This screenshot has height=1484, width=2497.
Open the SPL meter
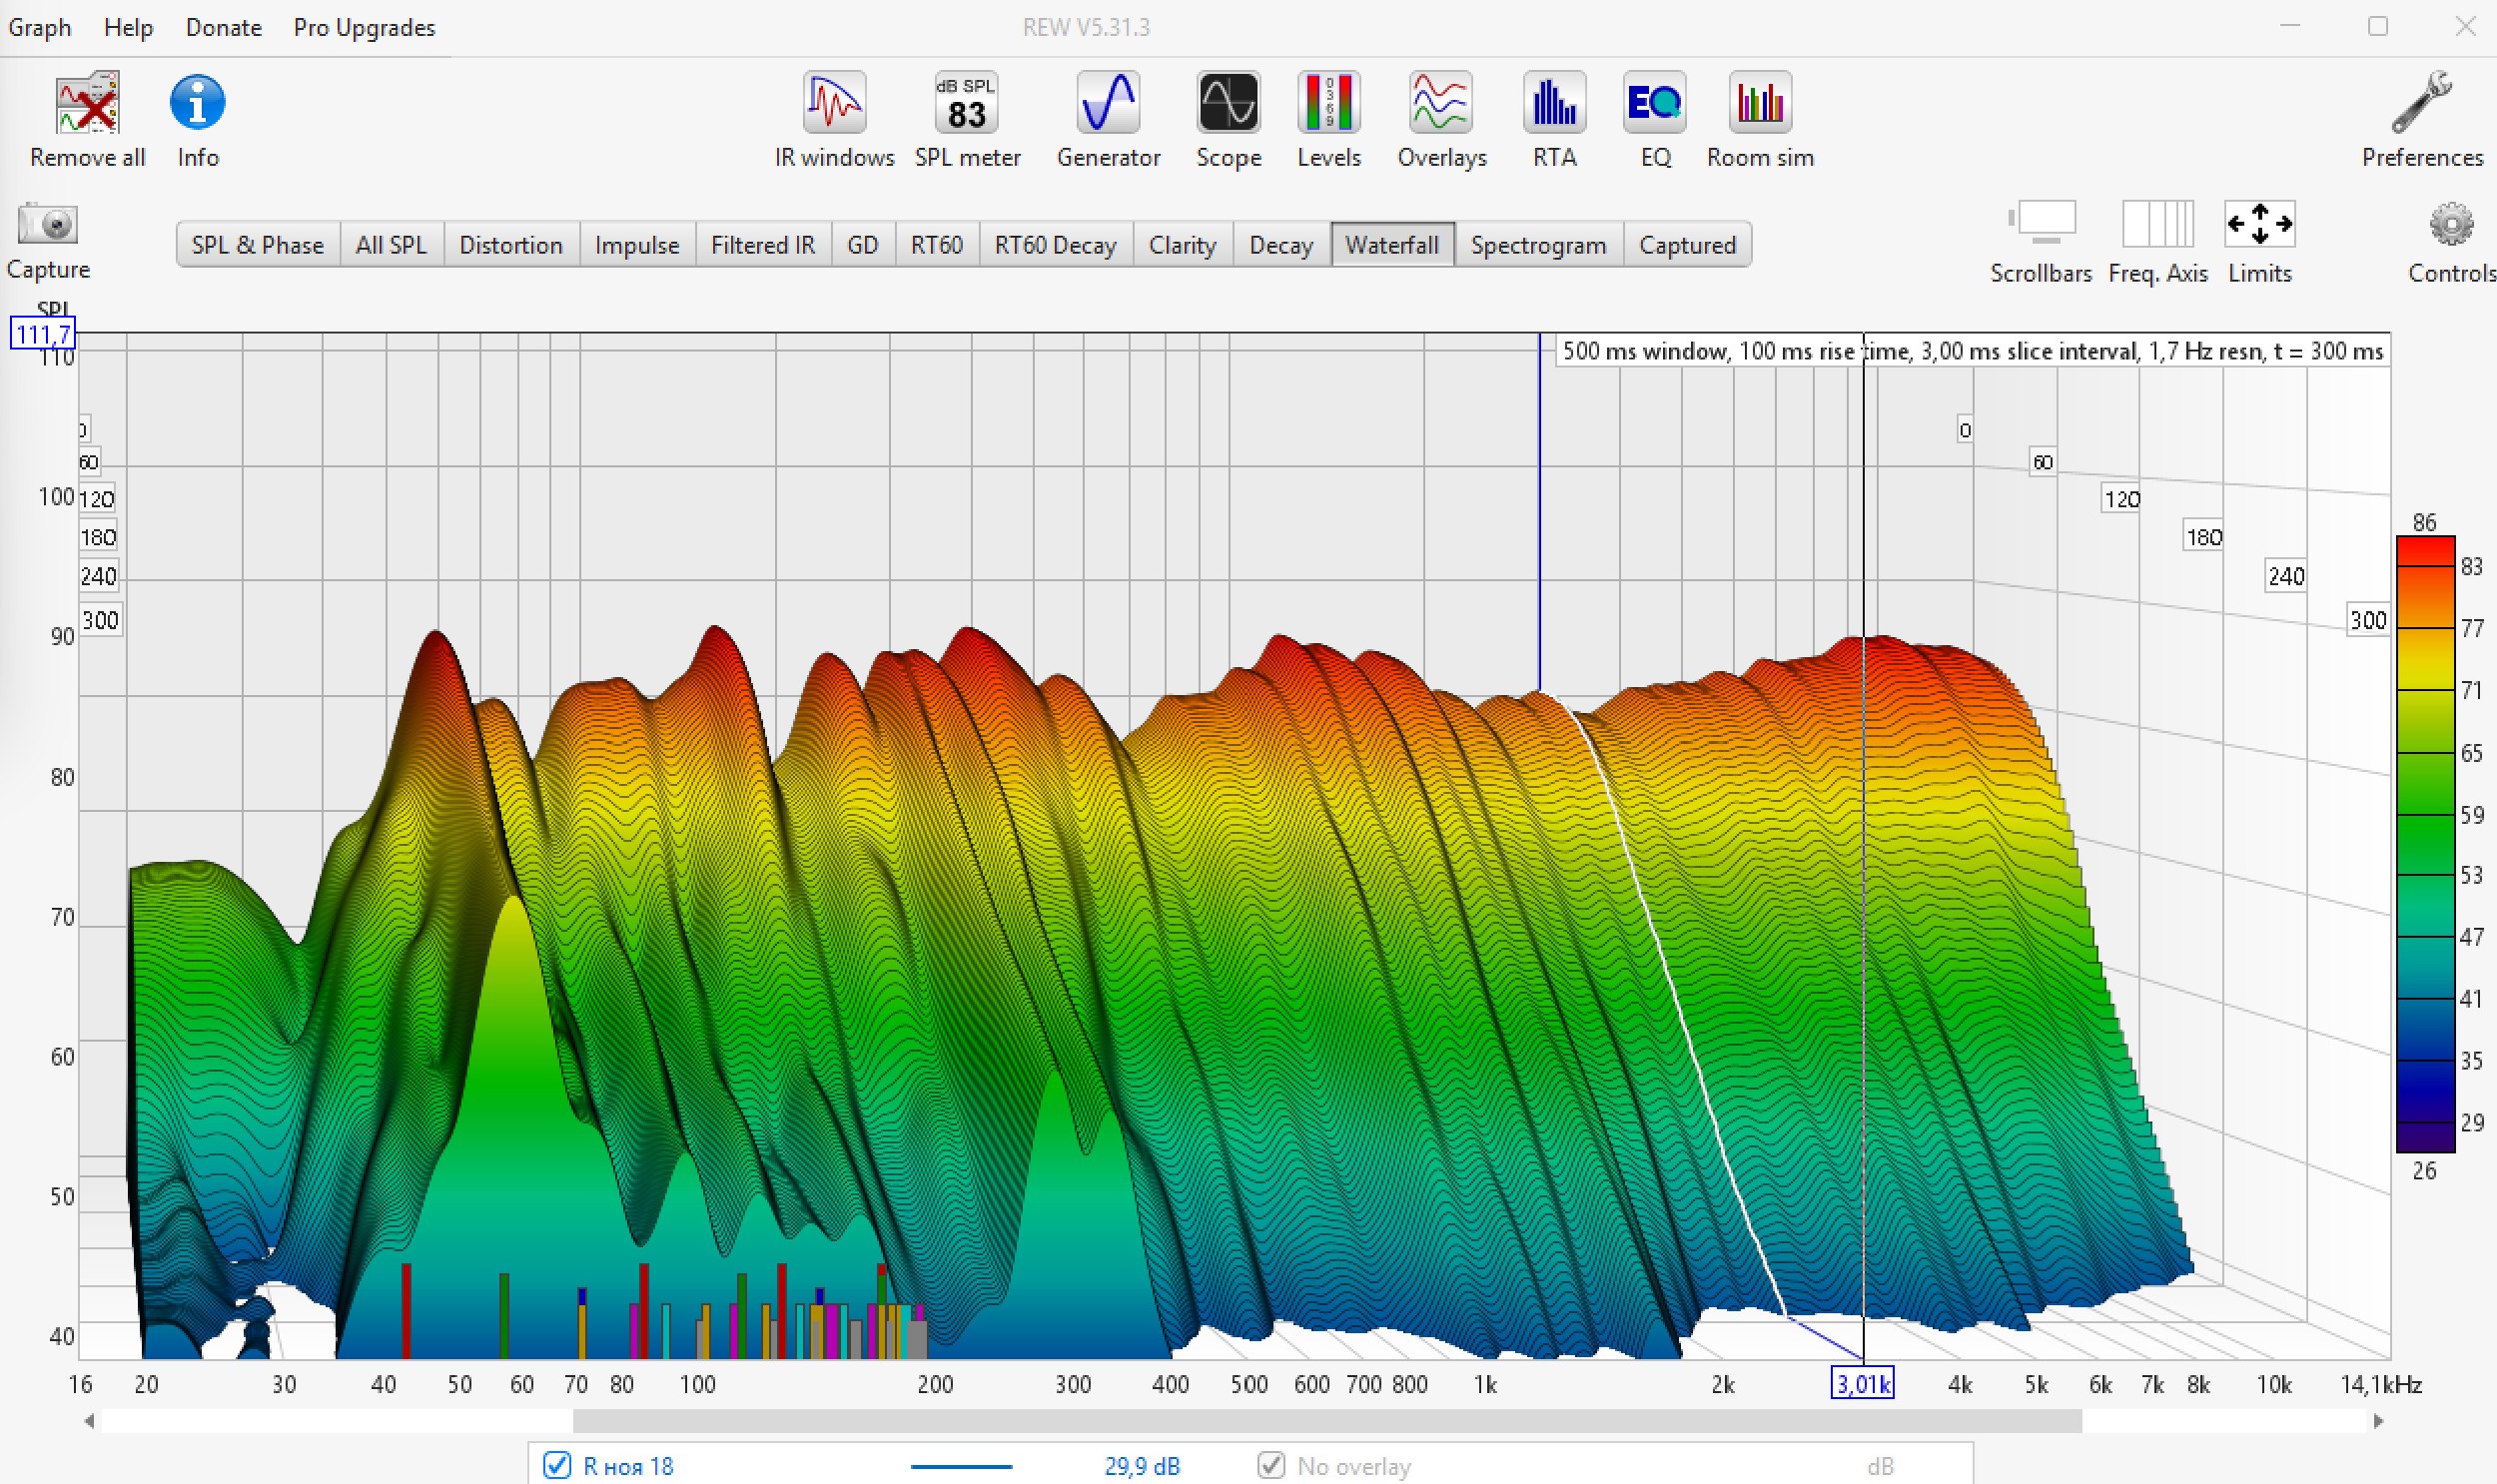point(966,103)
